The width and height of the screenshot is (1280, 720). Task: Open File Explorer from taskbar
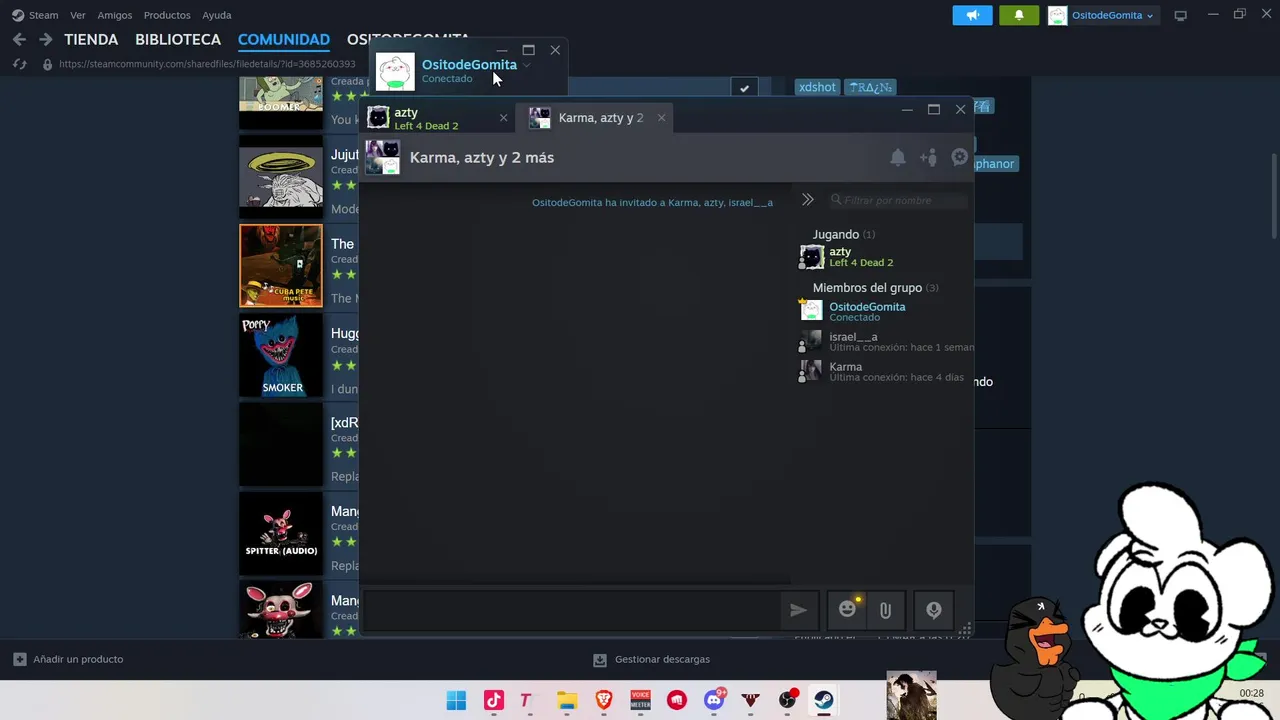tap(567, 700)
